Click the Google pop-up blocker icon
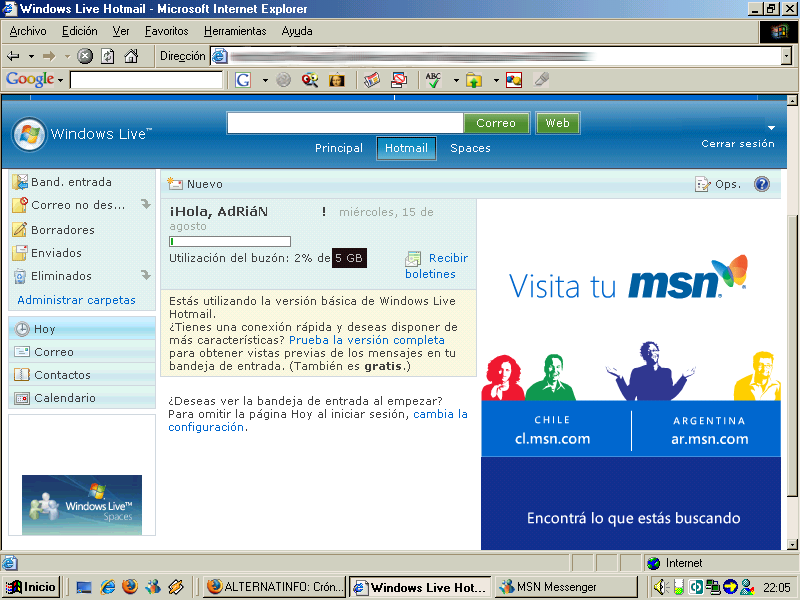Image resolution: width=800 pixels, height=600 pixels. 400,80
